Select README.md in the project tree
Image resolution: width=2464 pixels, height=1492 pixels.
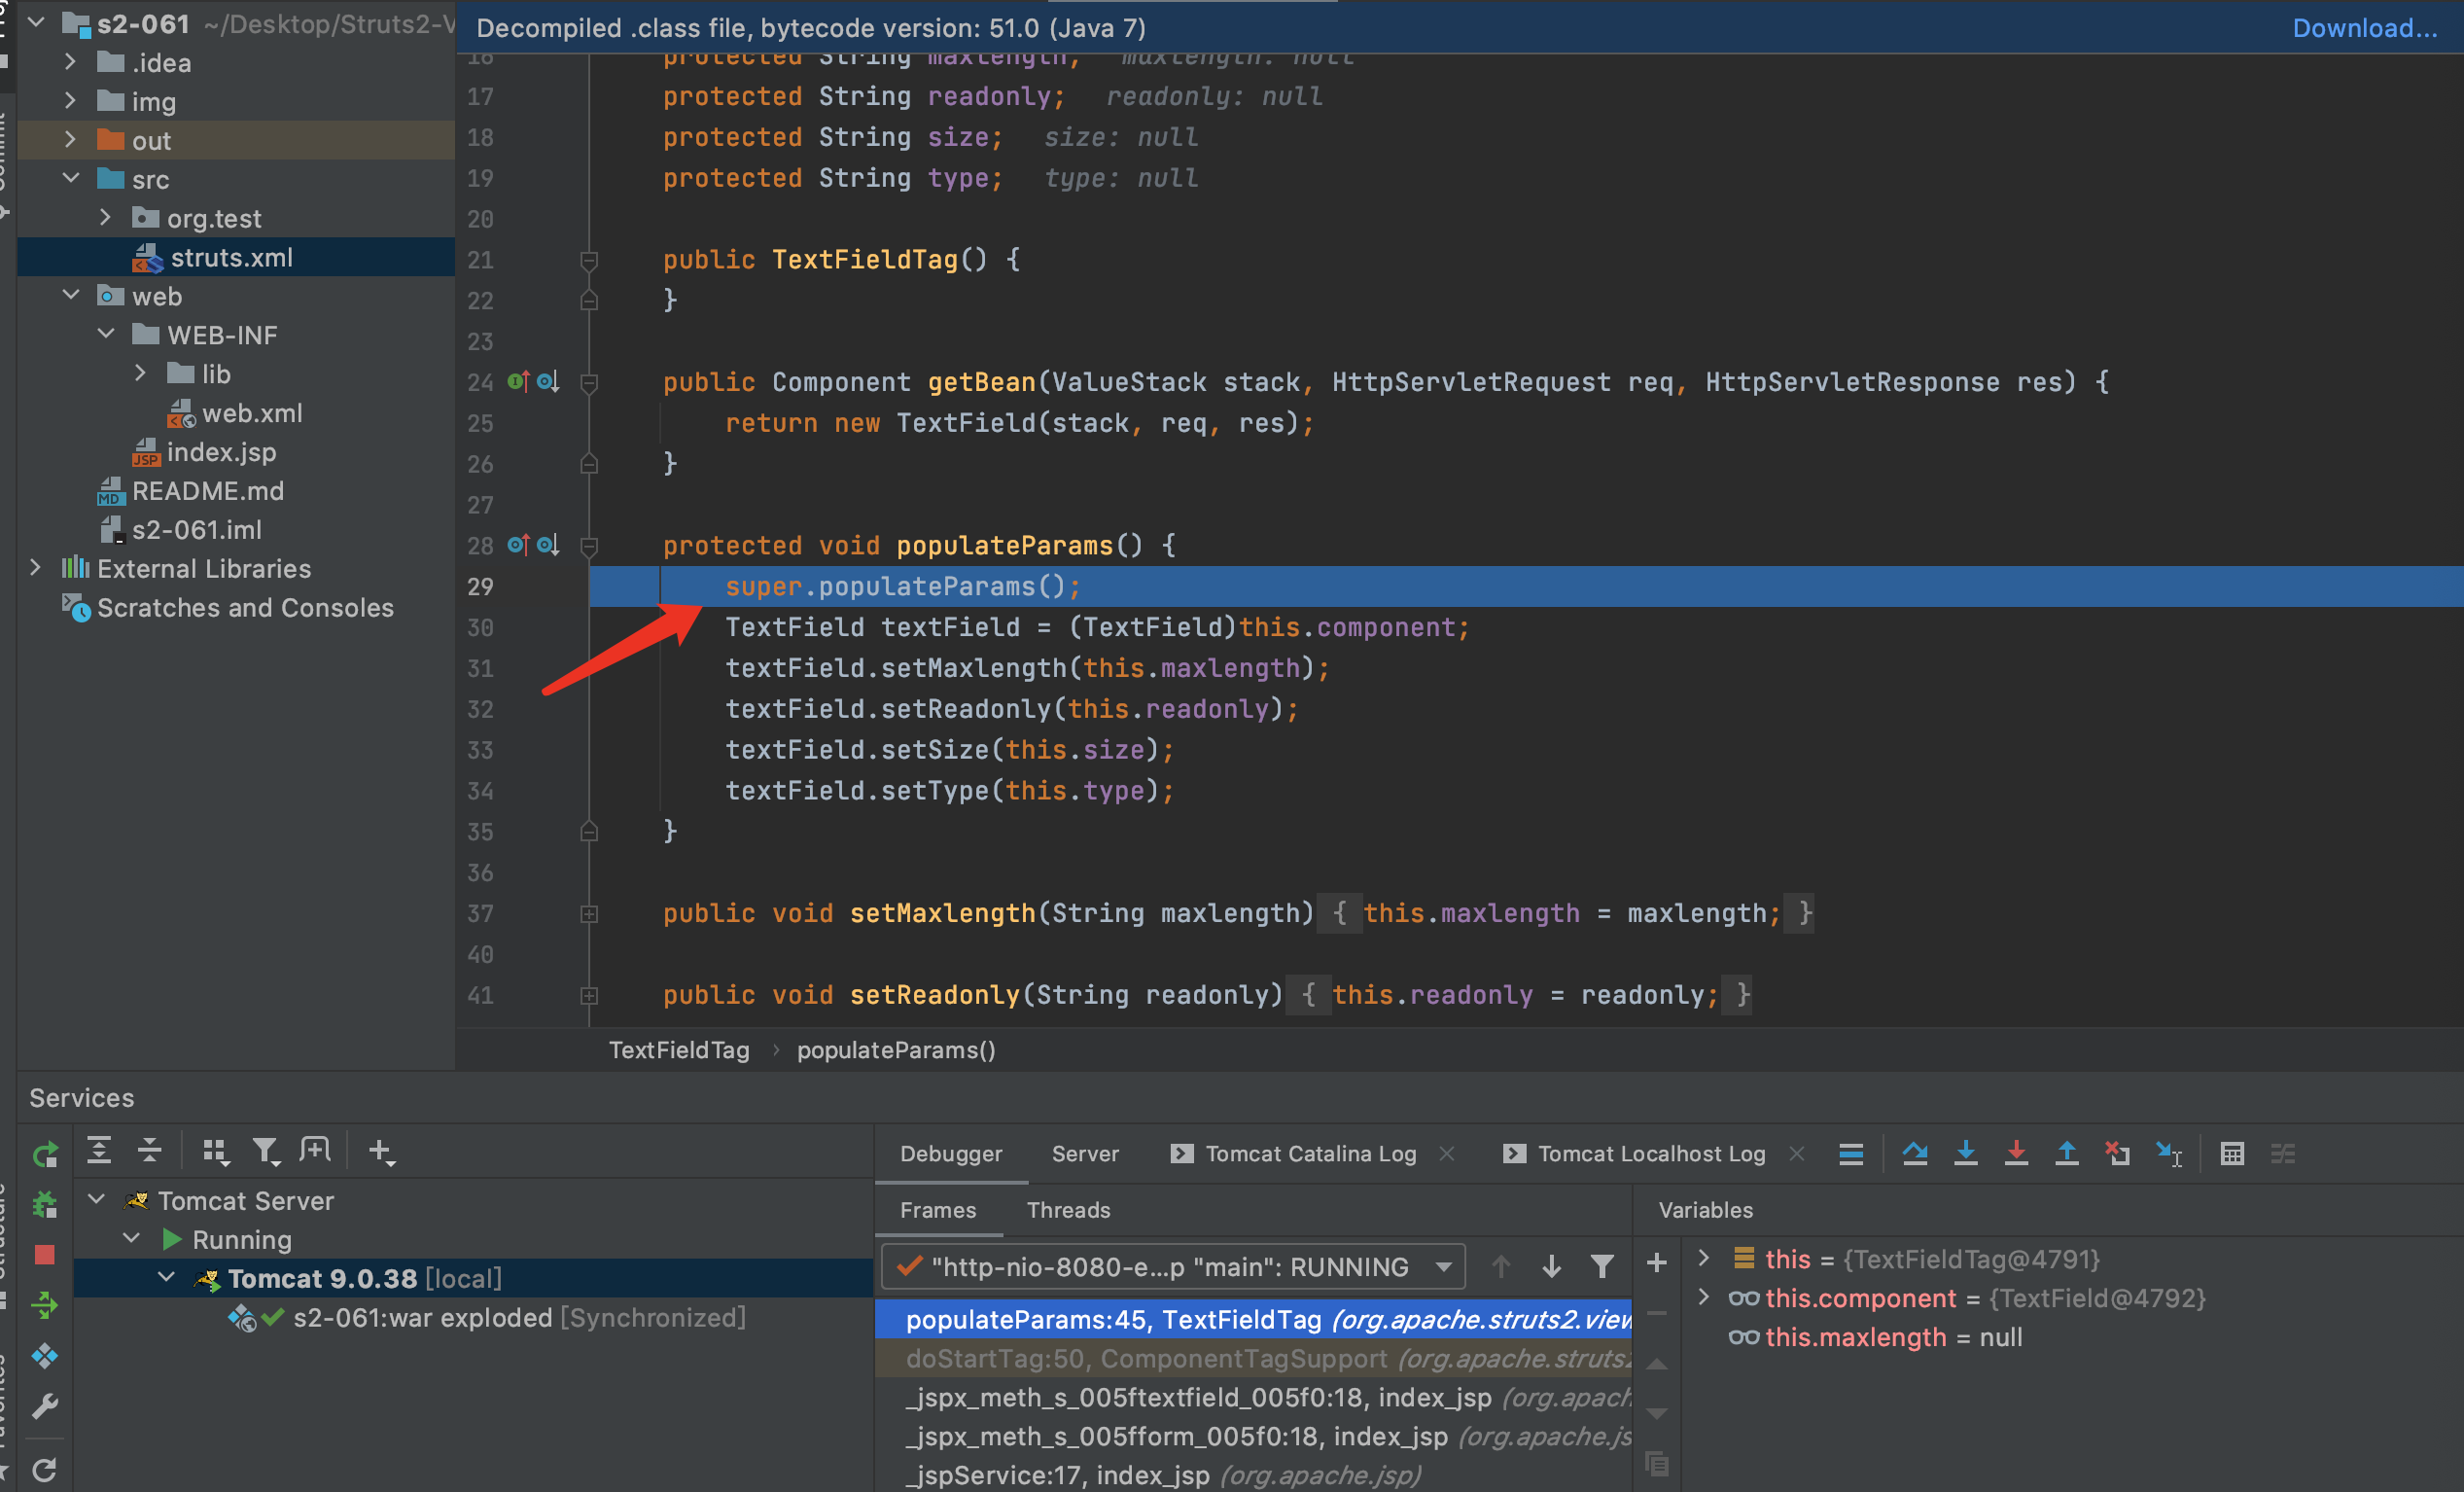pos(208,491)
